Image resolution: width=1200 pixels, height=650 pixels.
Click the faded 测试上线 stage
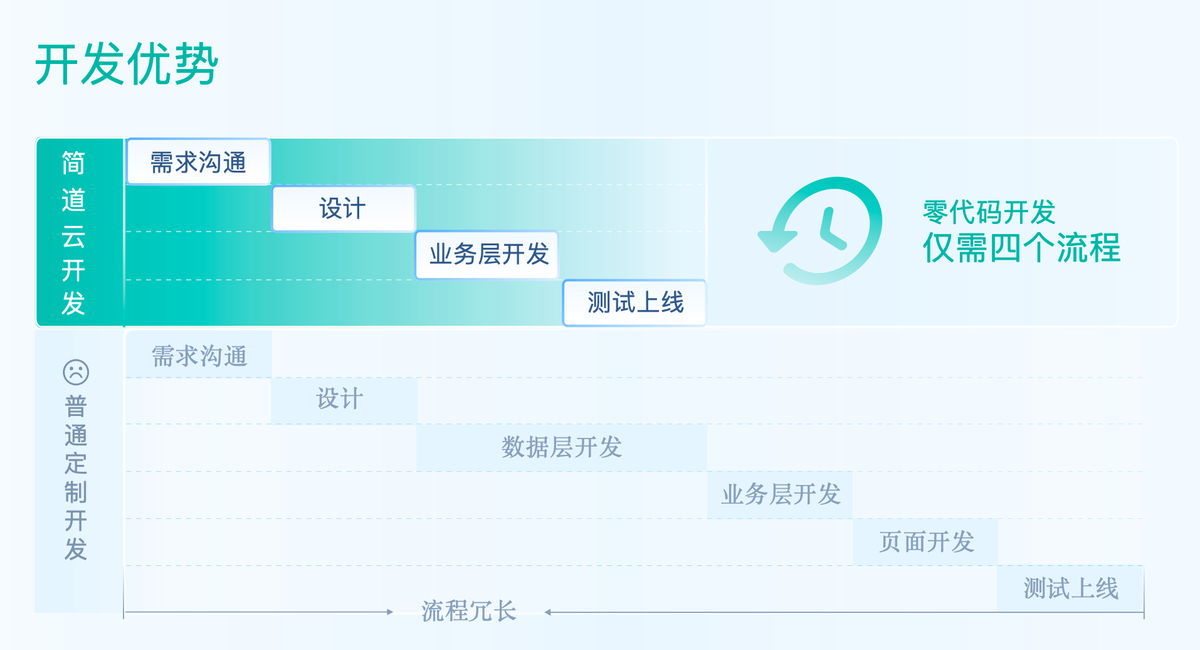(1070, 588)
